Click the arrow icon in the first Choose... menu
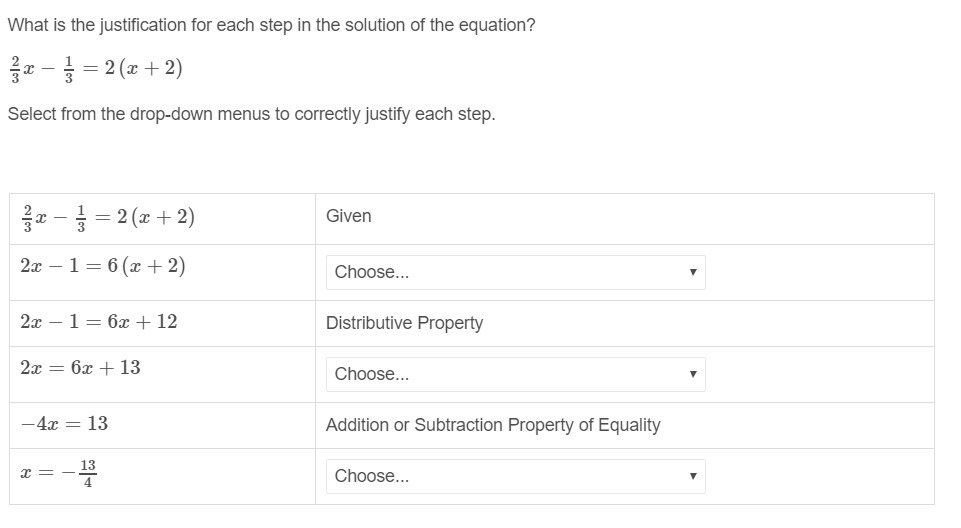The height and width of the screenshot is (528, 961). point(692,272)
